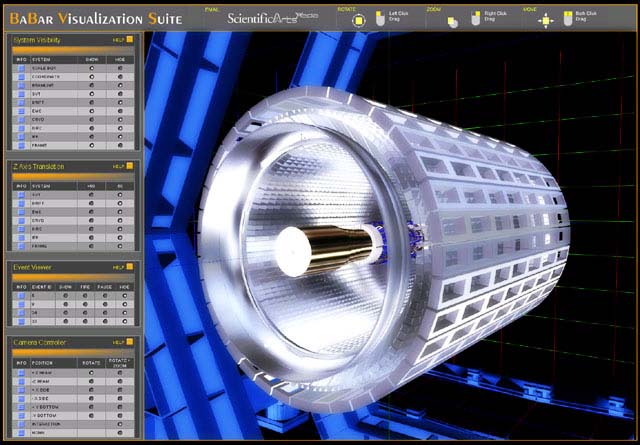Click the Rotate mode icon in top bar
640x445 pixels.
click(x=359, y=20)
